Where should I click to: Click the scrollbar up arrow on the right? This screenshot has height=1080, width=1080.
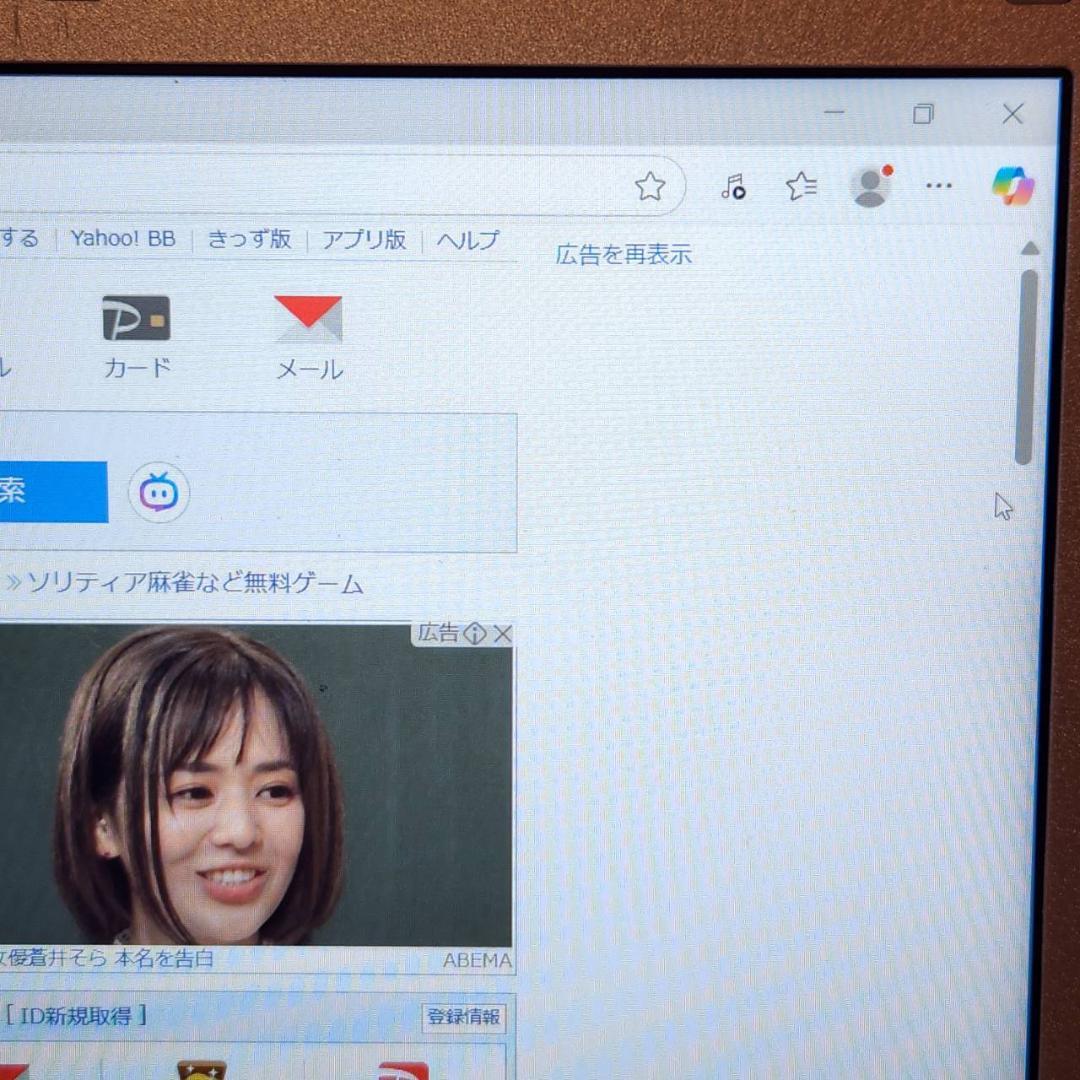1029,248
